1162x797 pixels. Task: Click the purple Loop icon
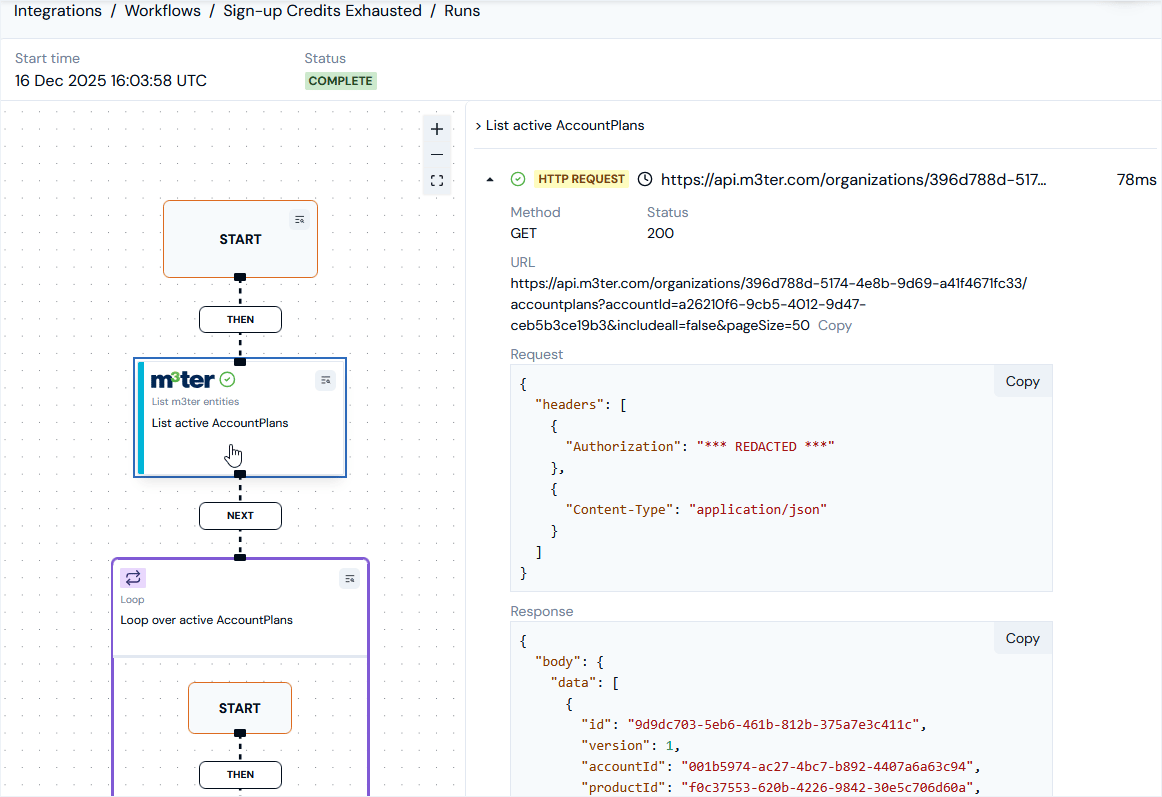pyautogui.click(x=133, y=578)
